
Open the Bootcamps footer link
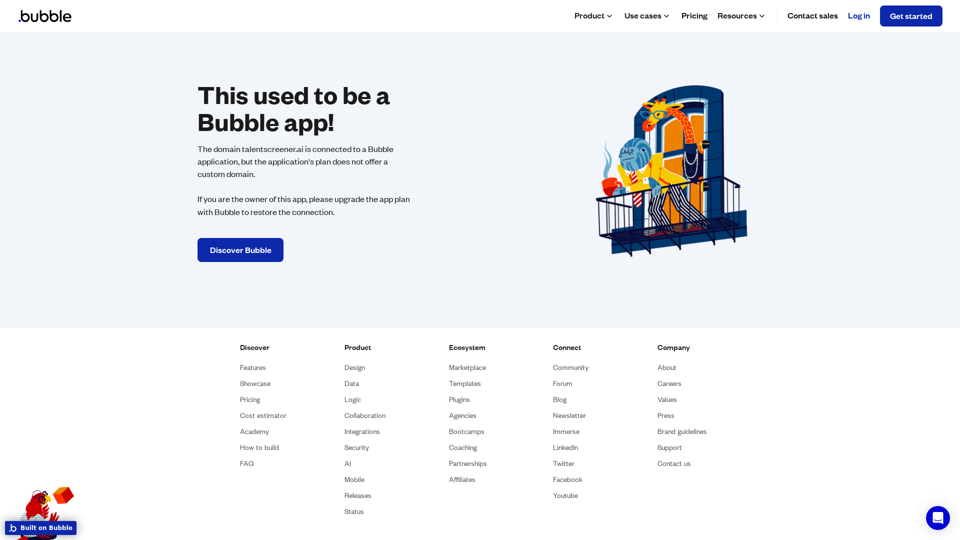click(466, 431)
